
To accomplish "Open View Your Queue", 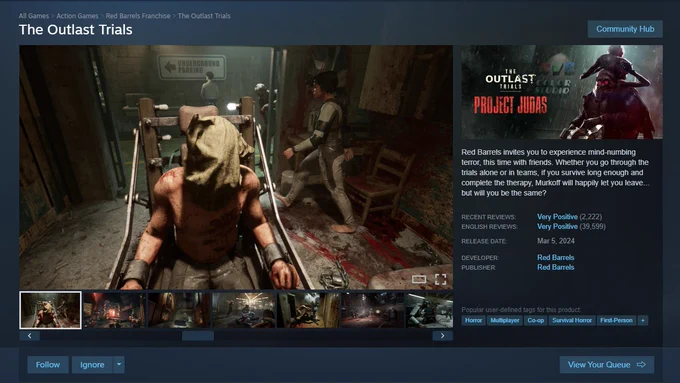I will tap(607, 365).
